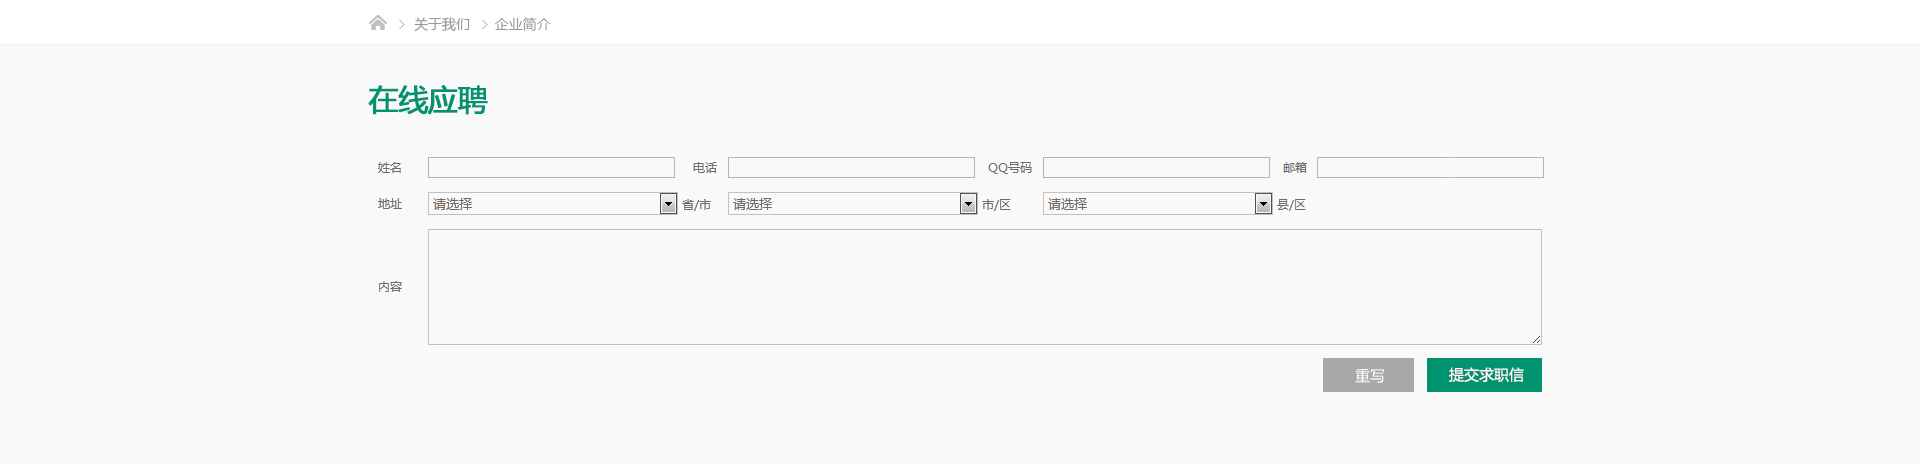Click inside the 内容 content textarea

[x=984, y=287]
